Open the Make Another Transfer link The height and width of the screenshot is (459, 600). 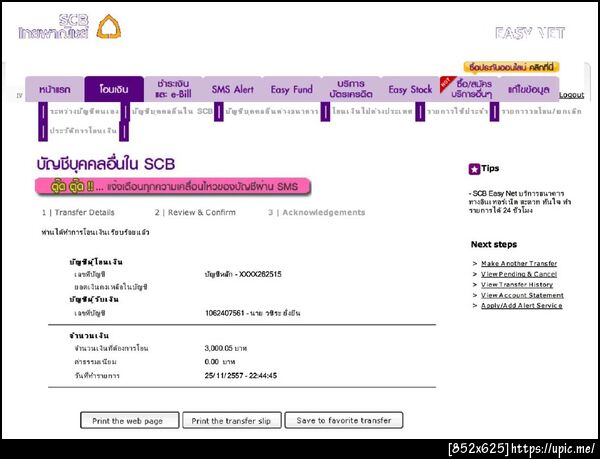pyautogui.click(x=519, y=264)
